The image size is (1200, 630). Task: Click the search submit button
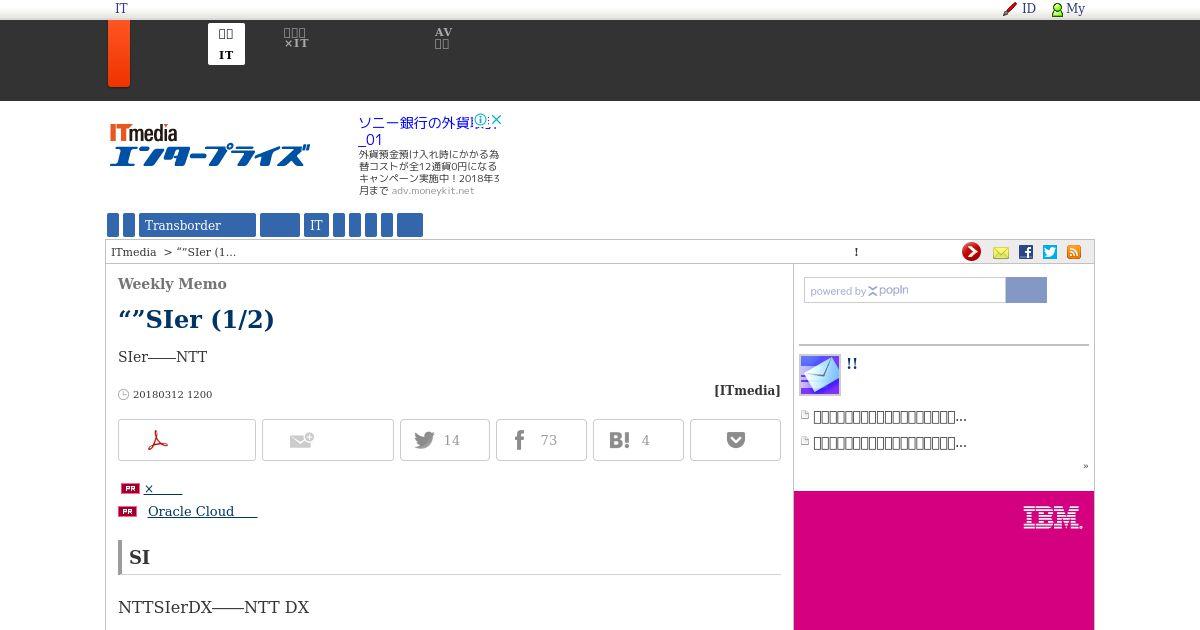[1026, 290]
